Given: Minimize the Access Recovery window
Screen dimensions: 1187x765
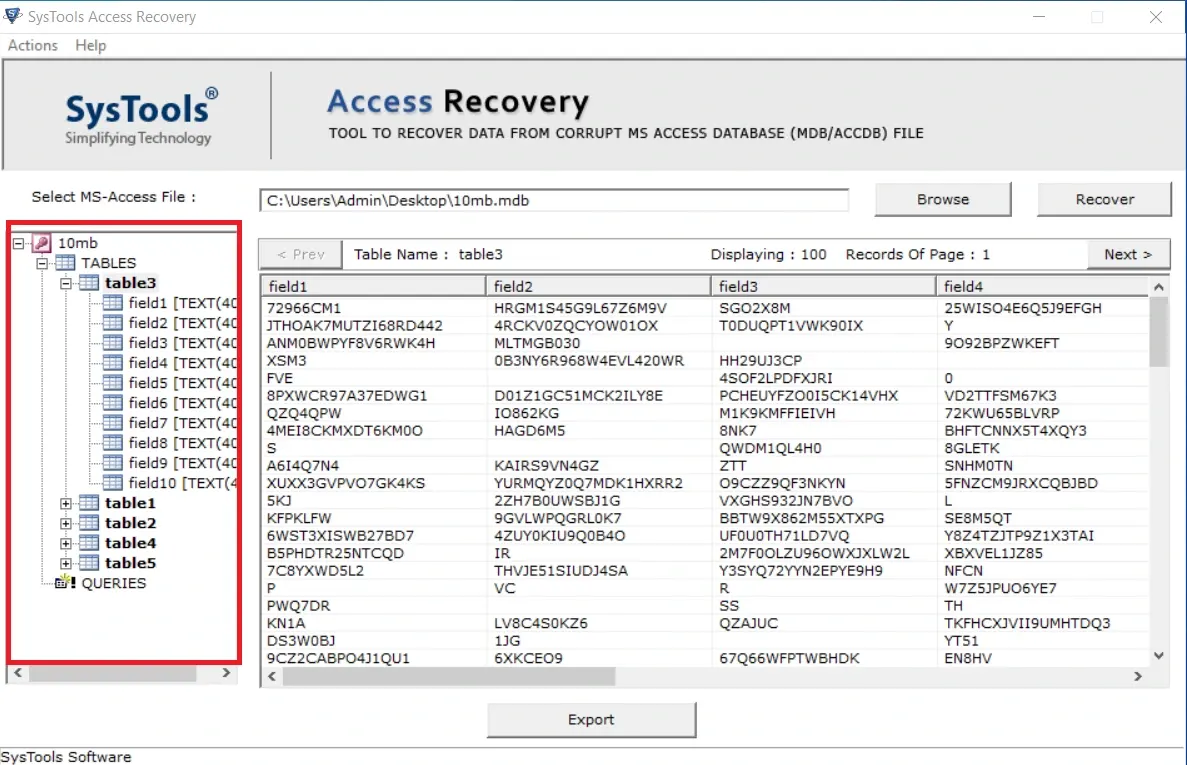Looking at the screenshot, I should click(x=1039, y=17).
